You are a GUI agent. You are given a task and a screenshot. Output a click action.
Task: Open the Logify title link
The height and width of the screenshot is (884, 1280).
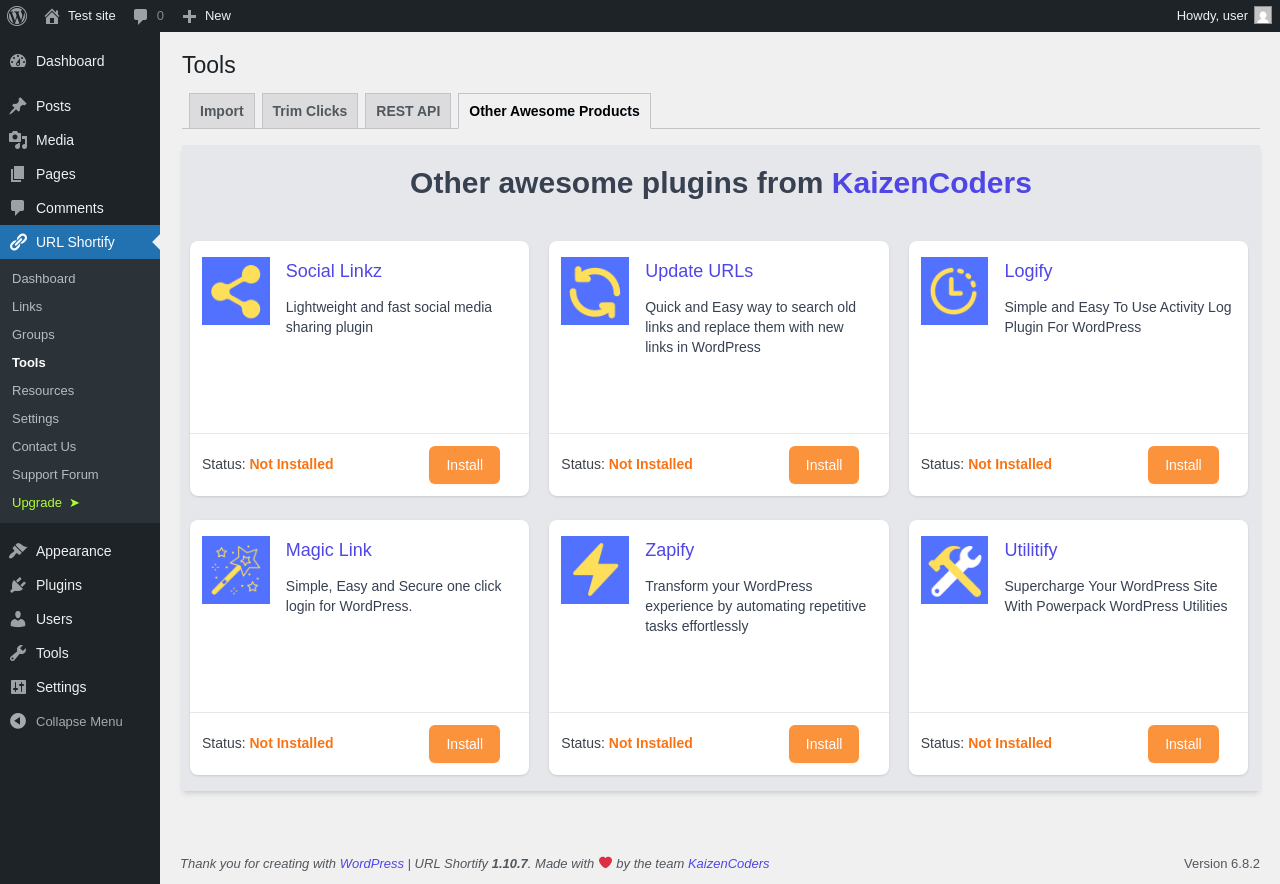pyautogui.click(x=1028, y=271)
